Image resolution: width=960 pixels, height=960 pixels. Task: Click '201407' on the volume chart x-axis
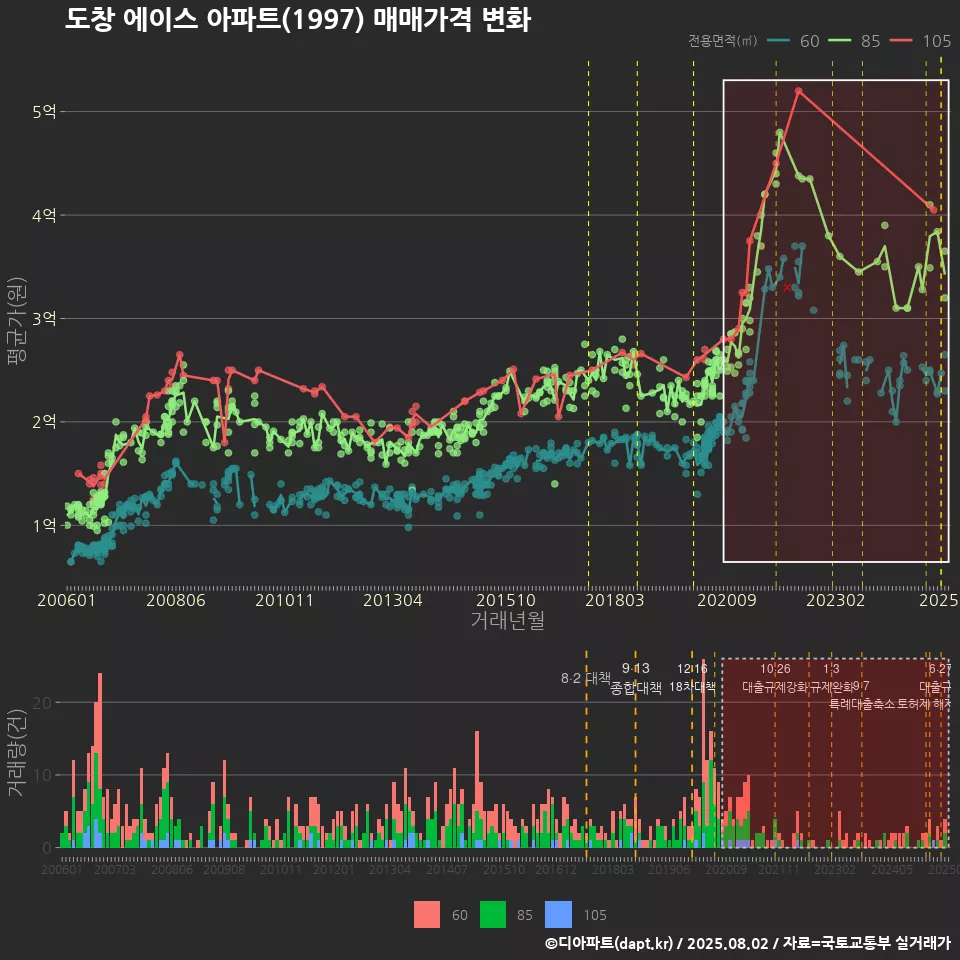(447, 869)
